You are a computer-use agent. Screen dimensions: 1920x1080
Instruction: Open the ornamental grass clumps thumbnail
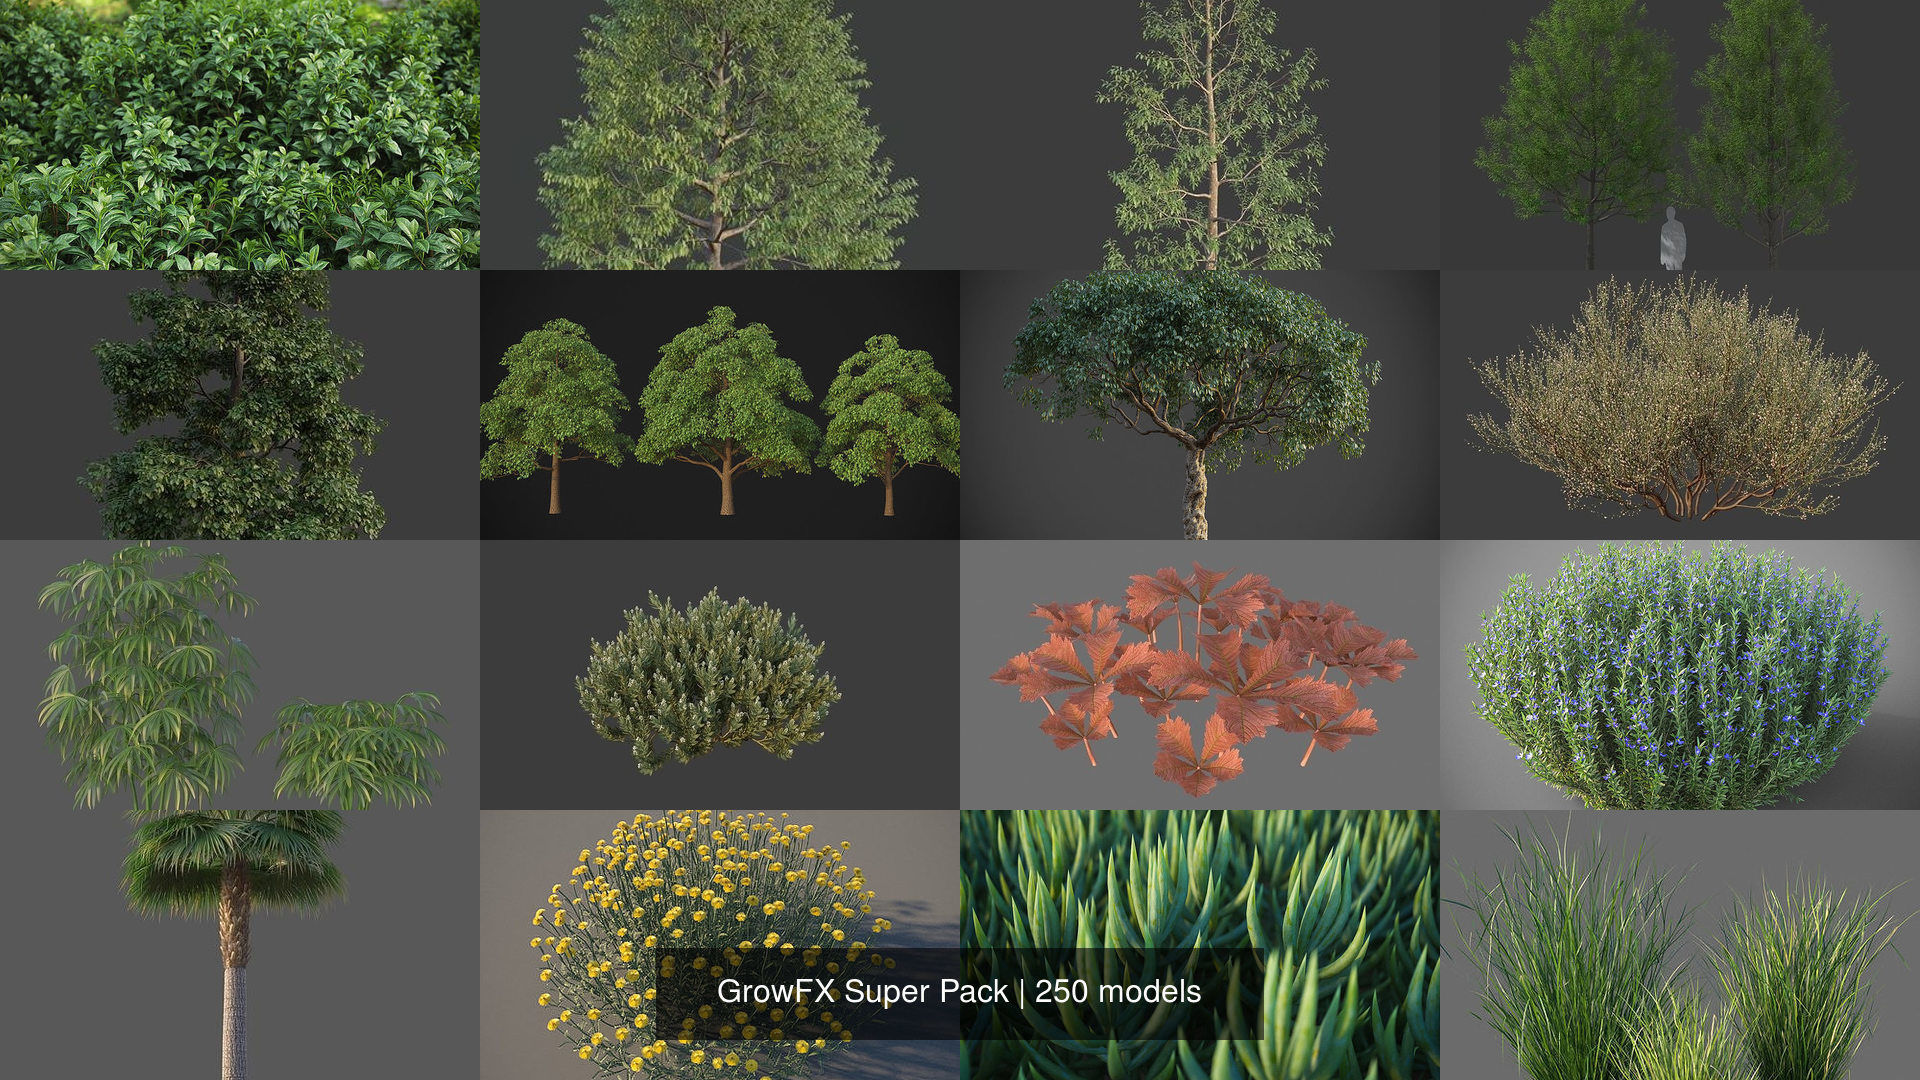coord(1680,945)
